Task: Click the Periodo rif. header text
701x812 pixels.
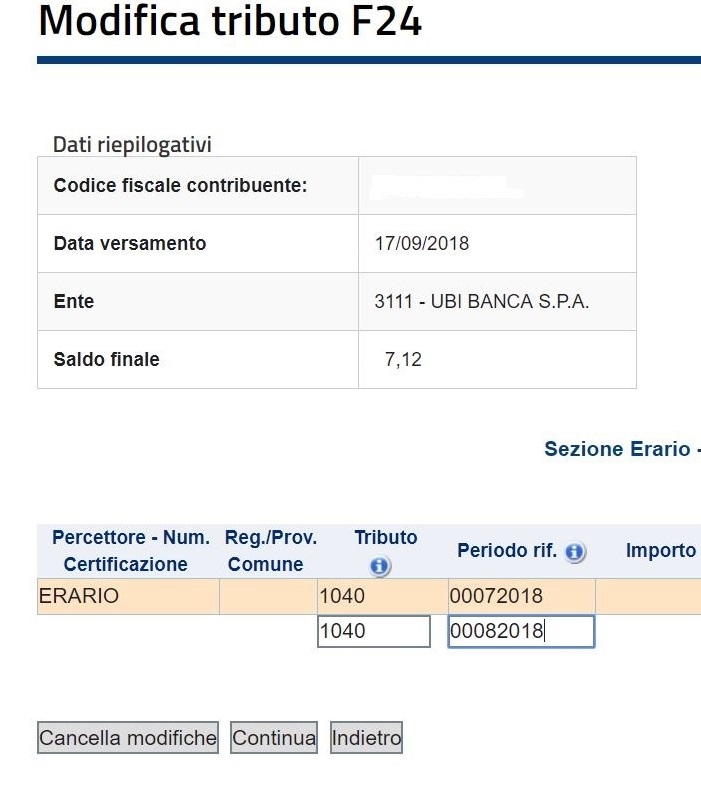Action: 507,550
